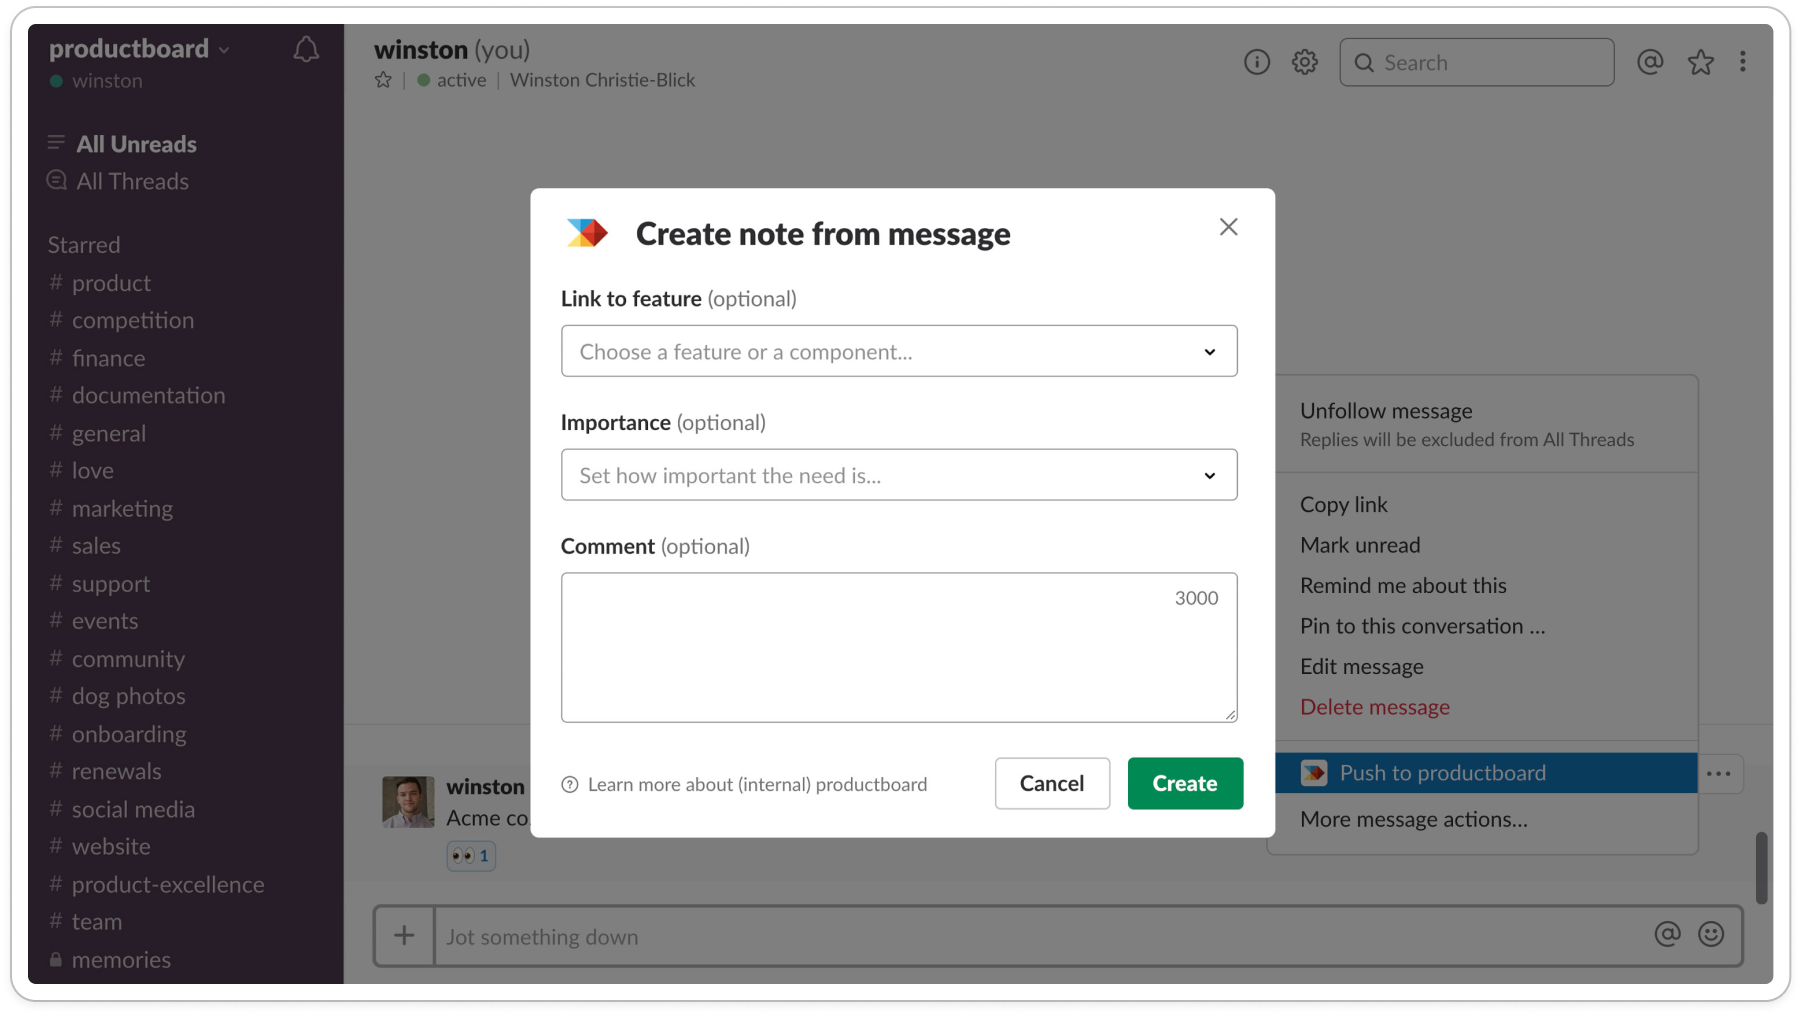
Task: Click message more actions ellipsis icon
Action: click(1719, 773)
